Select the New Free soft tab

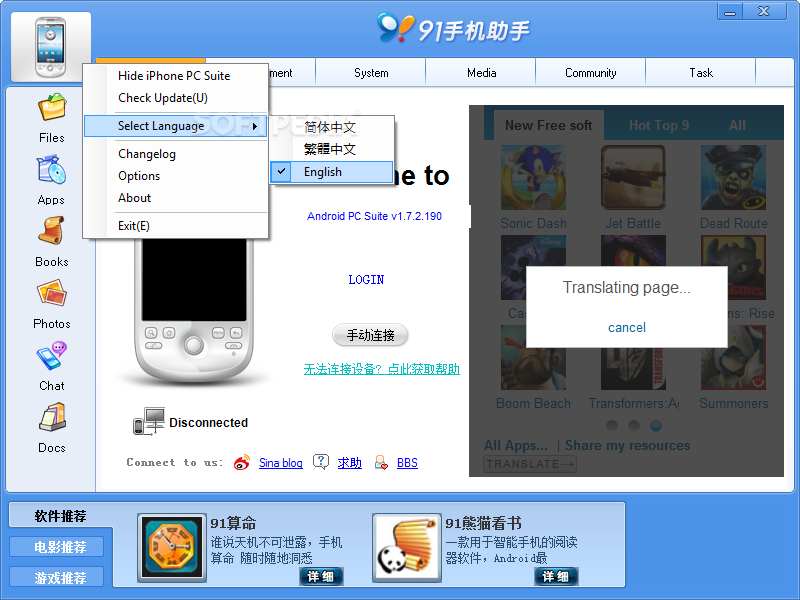548,125
